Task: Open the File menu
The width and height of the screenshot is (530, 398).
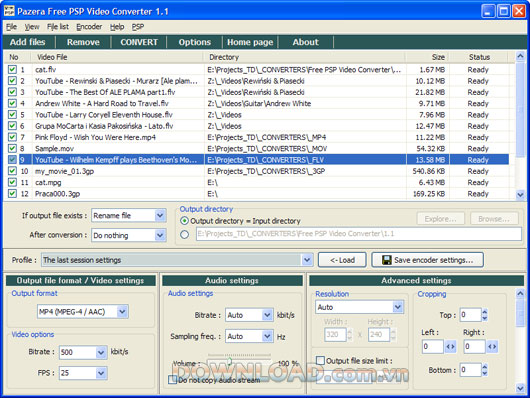Action: click(x=11, y=27)
